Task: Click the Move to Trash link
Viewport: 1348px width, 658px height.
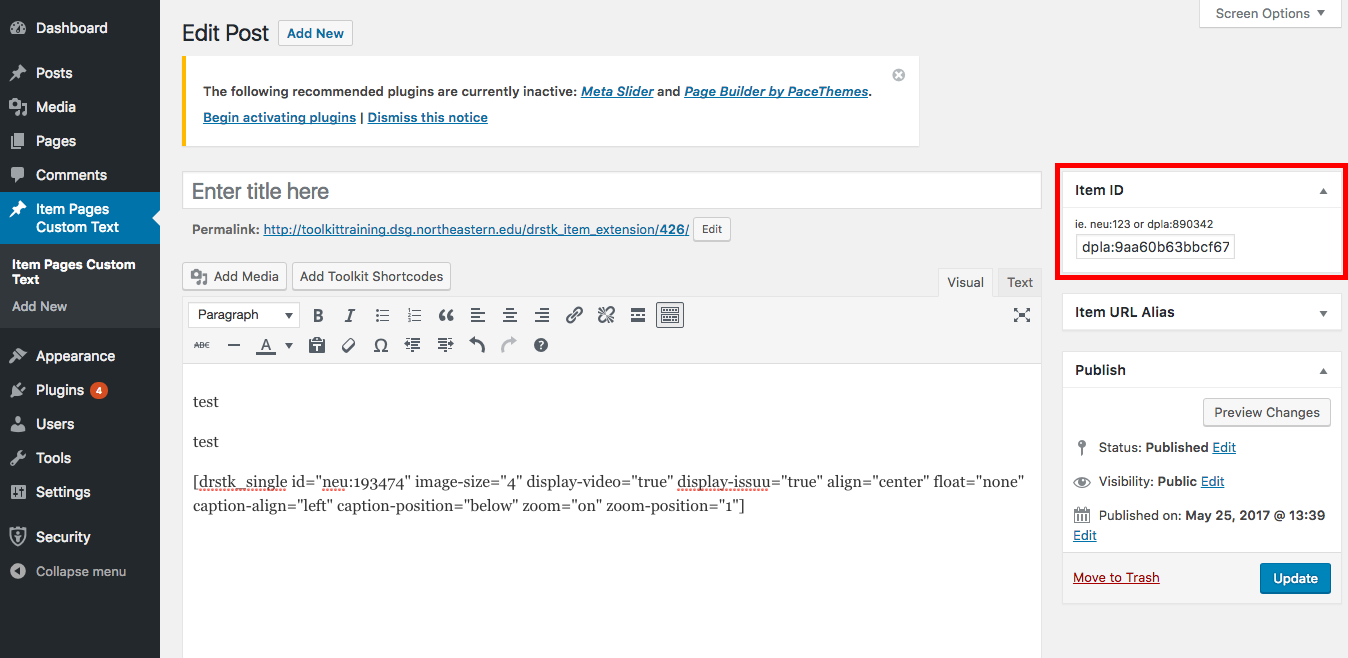Action: (1116, 577)
